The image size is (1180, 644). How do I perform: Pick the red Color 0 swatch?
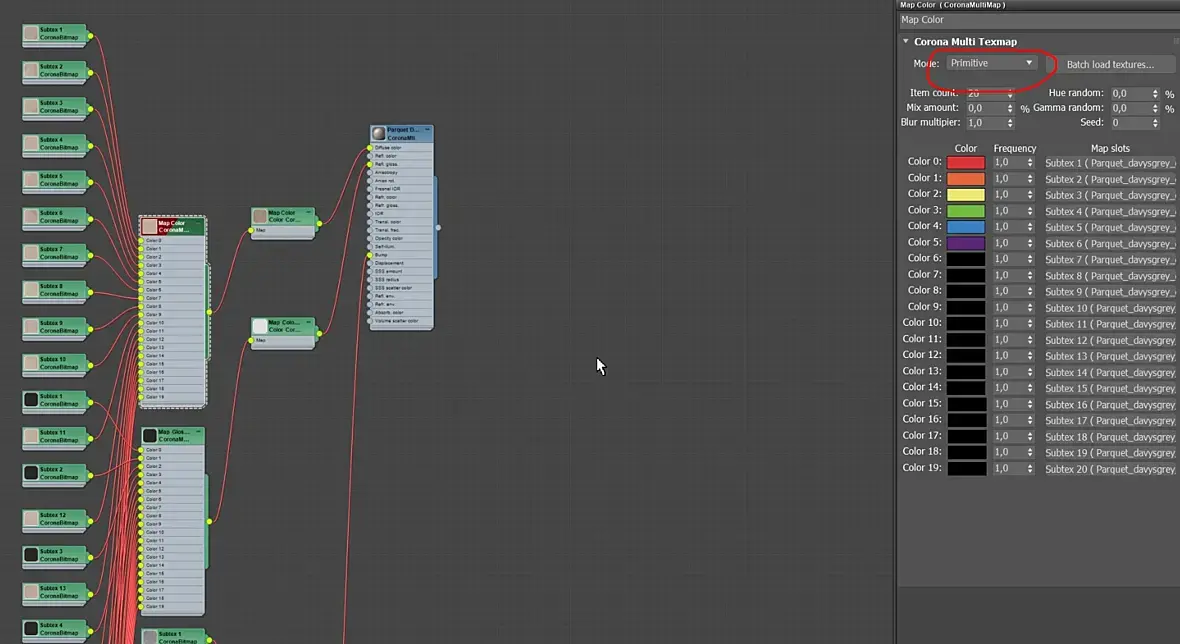coord(966,163)
